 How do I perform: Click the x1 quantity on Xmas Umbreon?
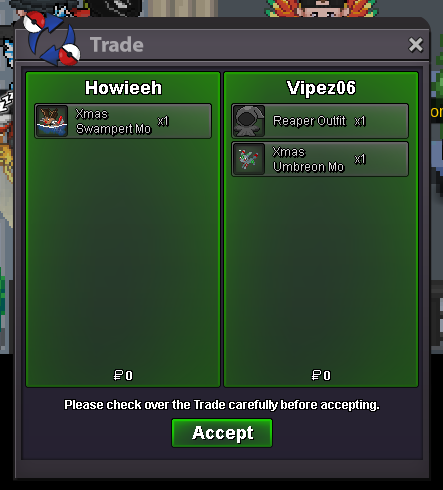(x=360, y=159)
